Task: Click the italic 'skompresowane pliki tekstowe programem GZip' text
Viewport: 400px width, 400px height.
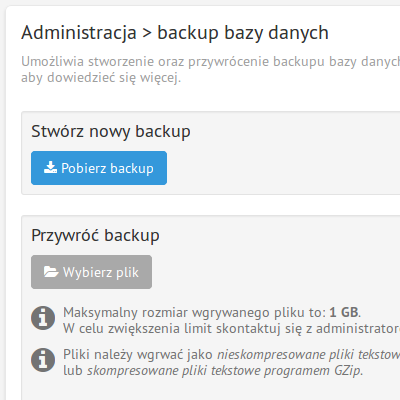Action: [x=224, y=371]
